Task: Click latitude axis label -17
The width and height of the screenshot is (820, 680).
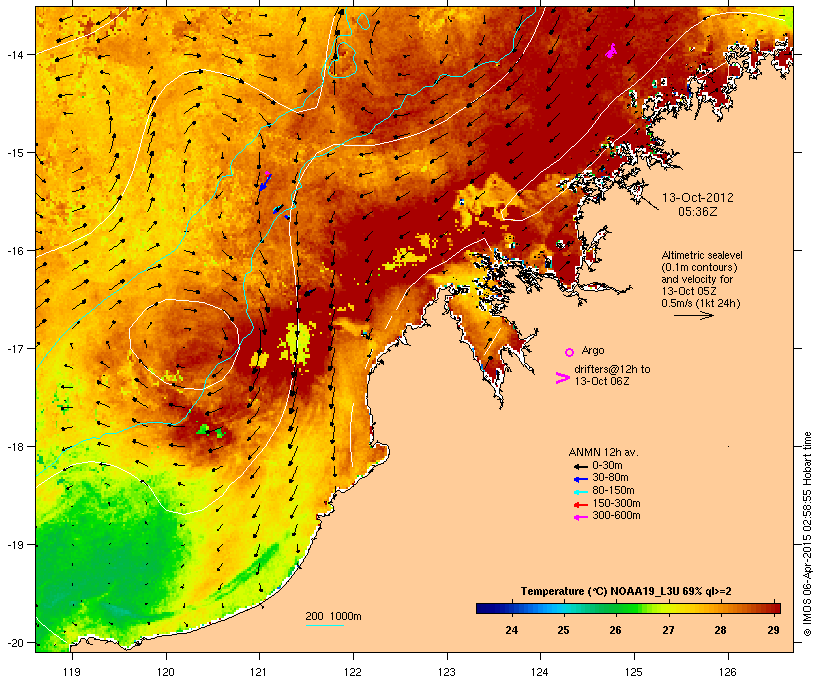Action: [15, 348]
